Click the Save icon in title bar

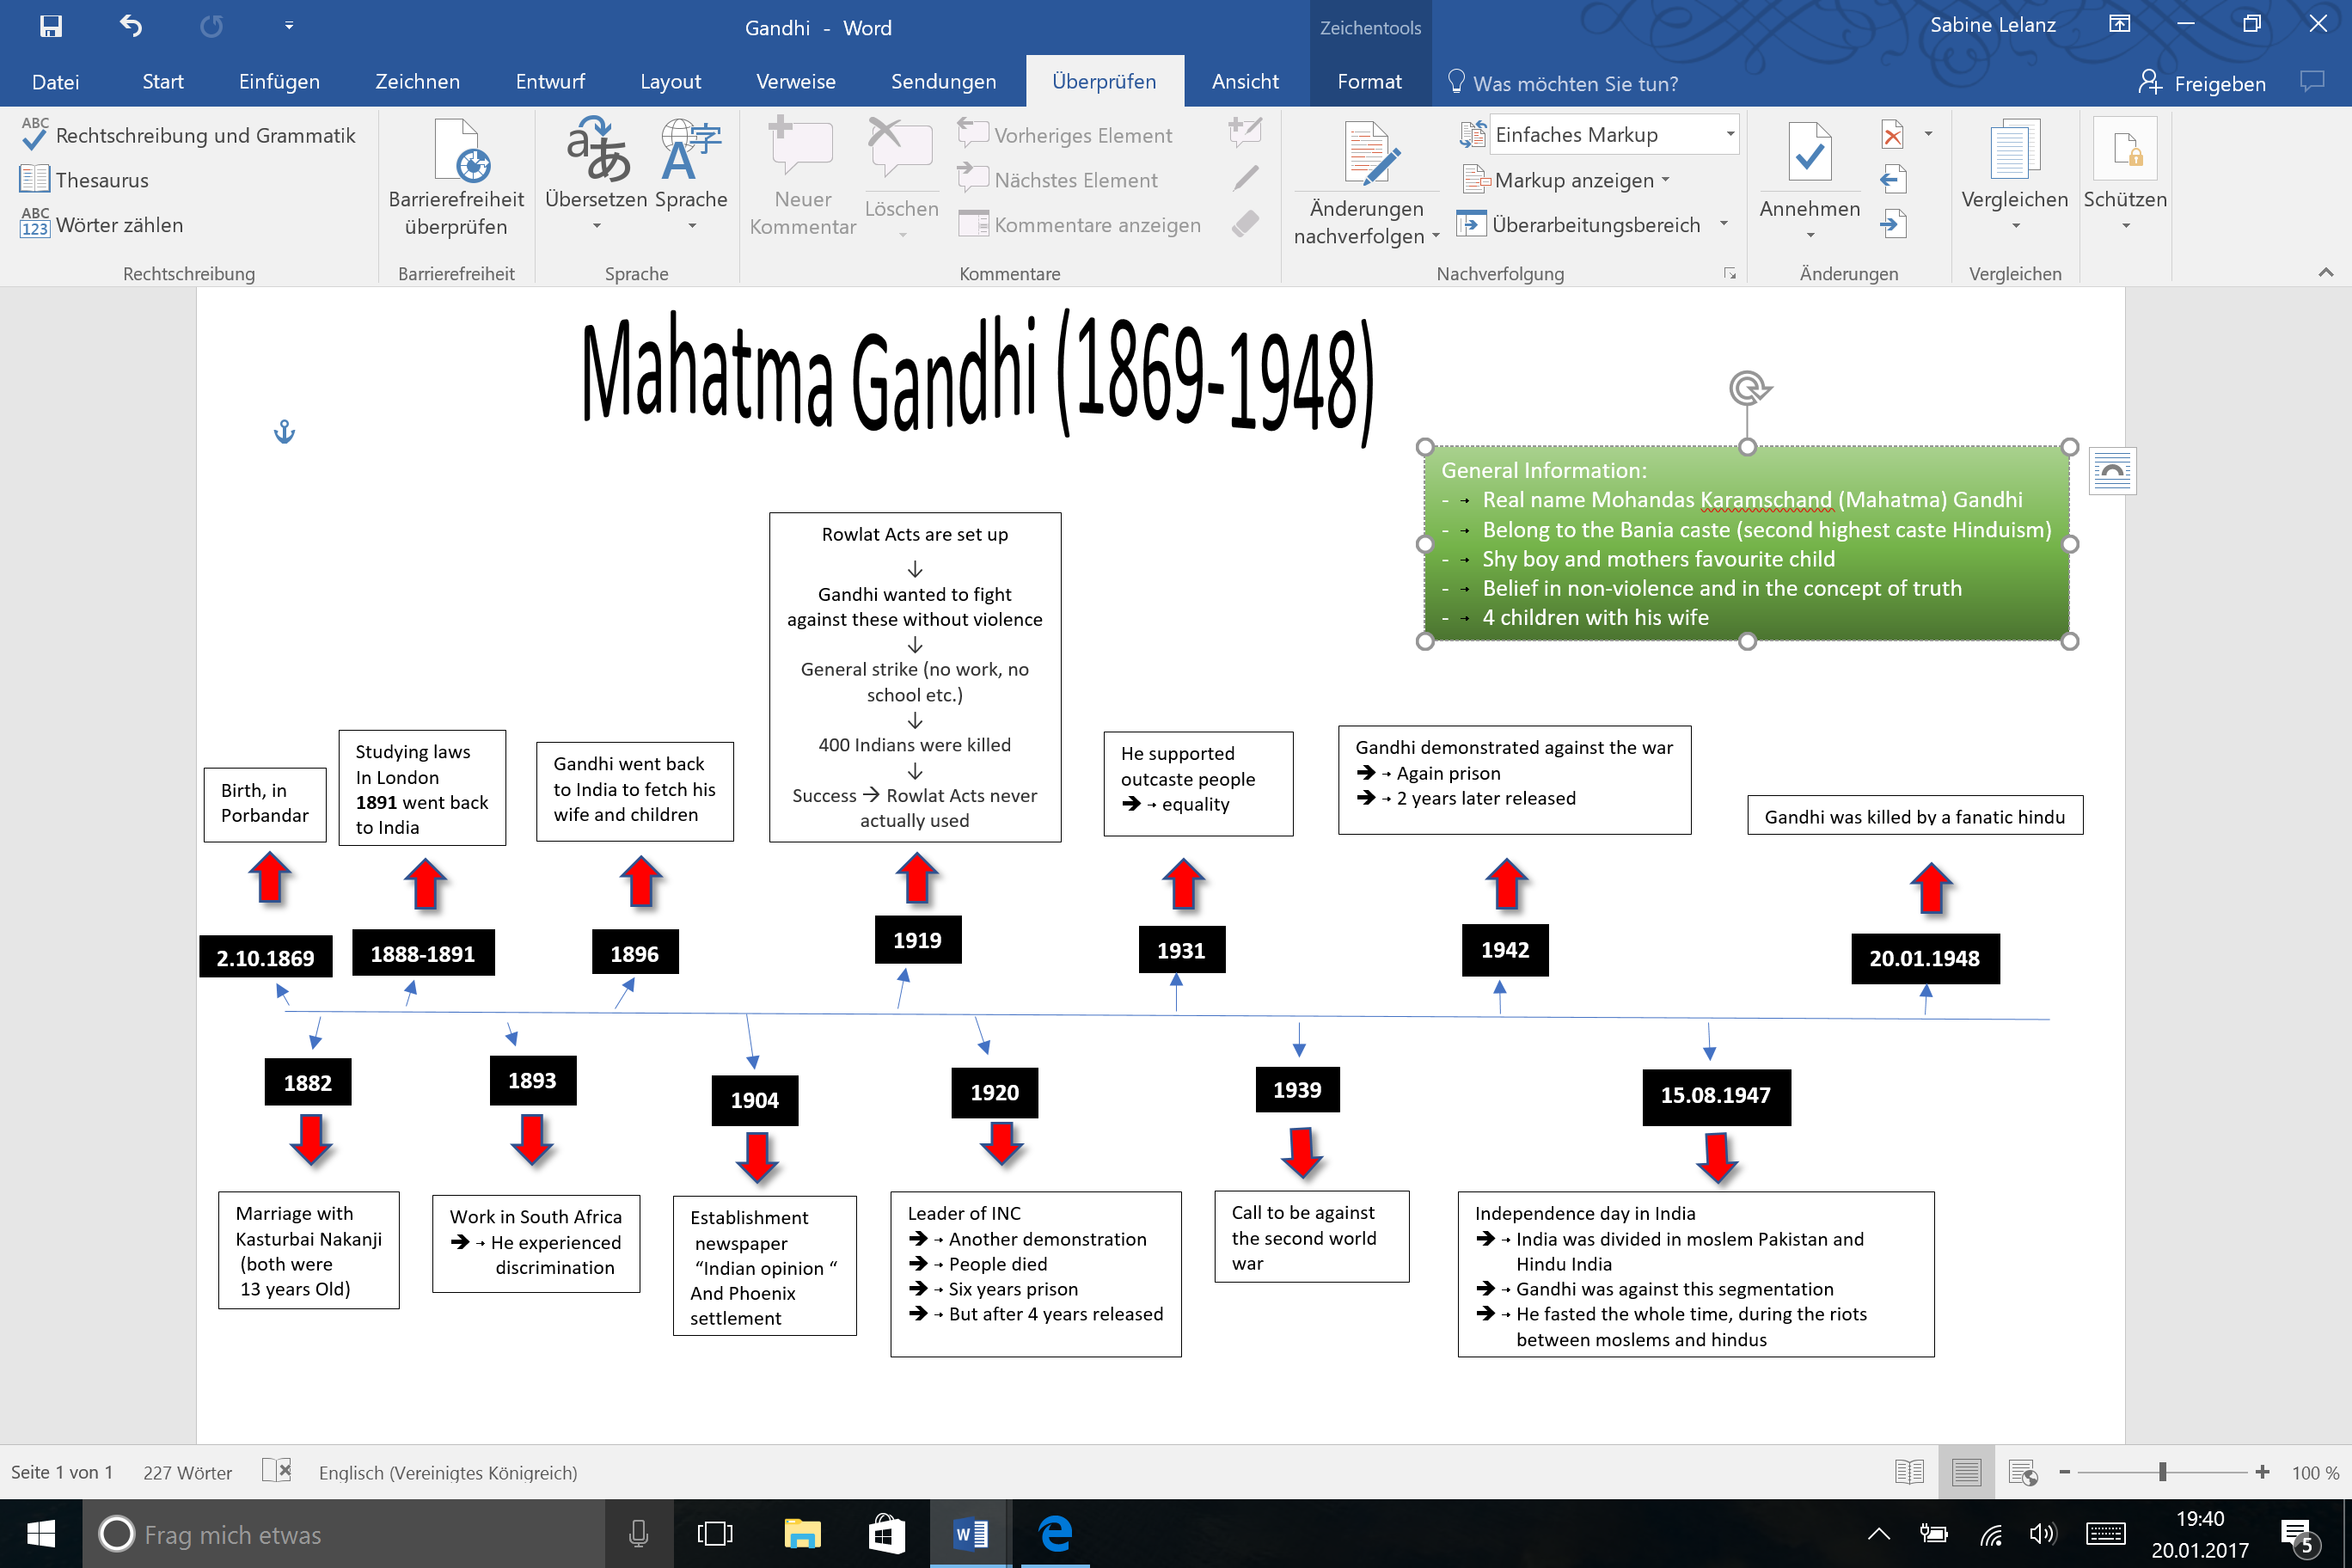(x=50, y=26)
